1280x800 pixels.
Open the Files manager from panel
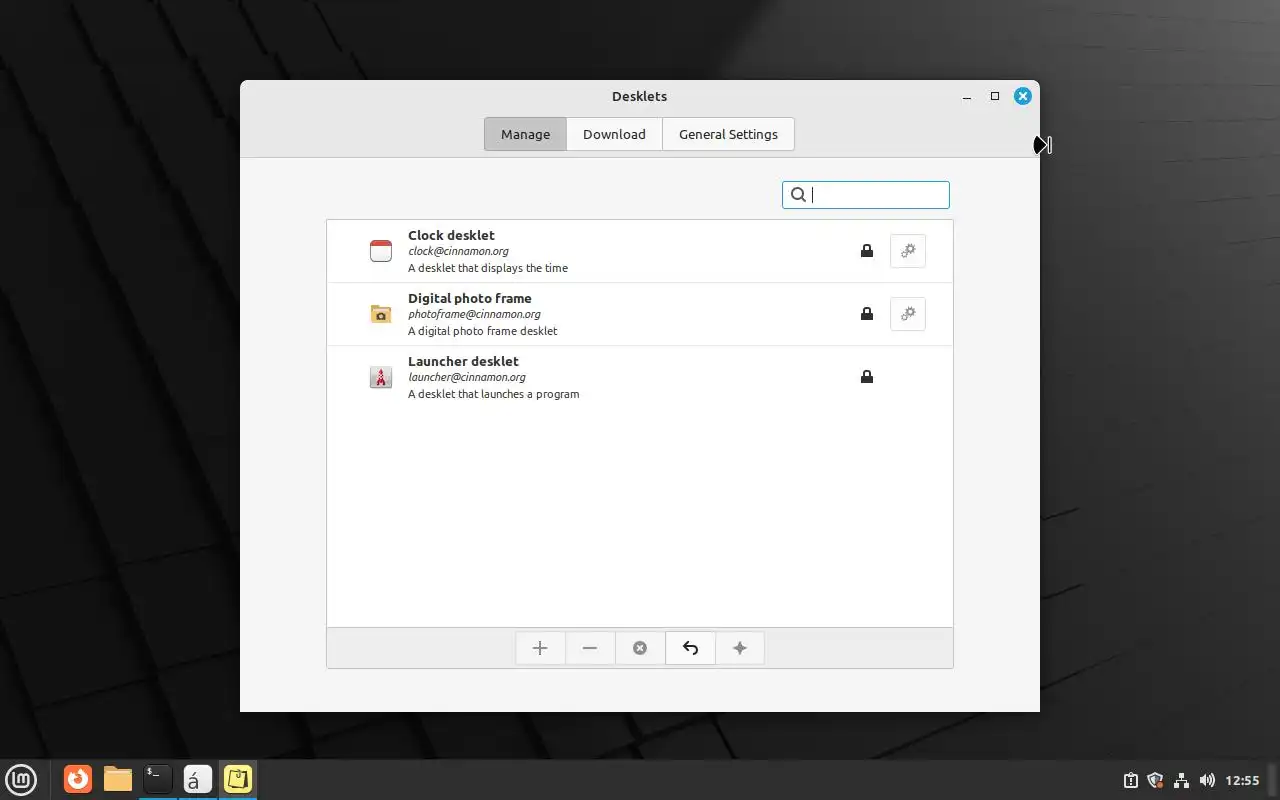tap(118, 779)
